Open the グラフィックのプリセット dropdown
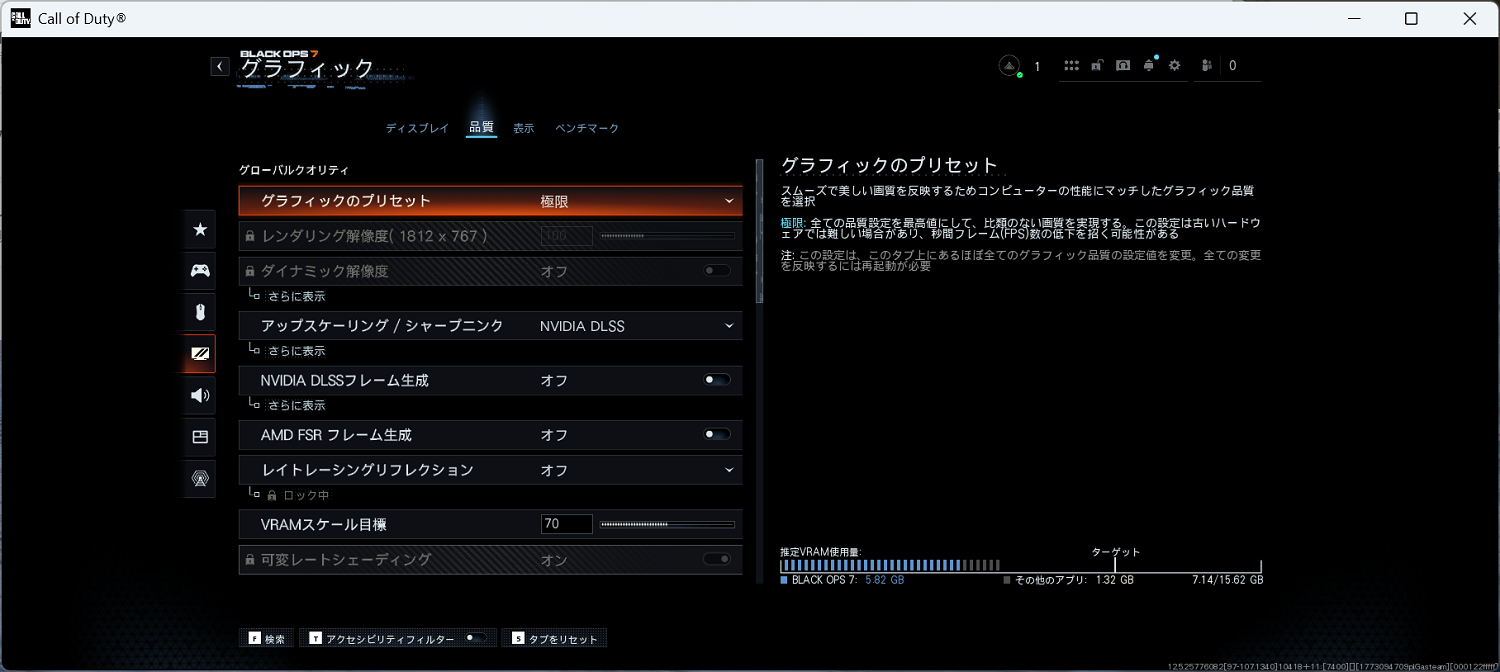The image size is (1500, 672). pos(490,201)
